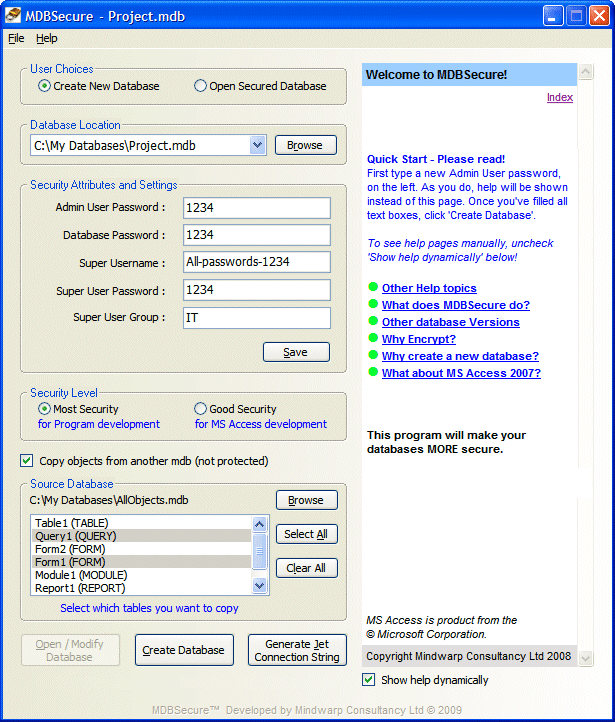Click the Select All button

click(307, 534)
